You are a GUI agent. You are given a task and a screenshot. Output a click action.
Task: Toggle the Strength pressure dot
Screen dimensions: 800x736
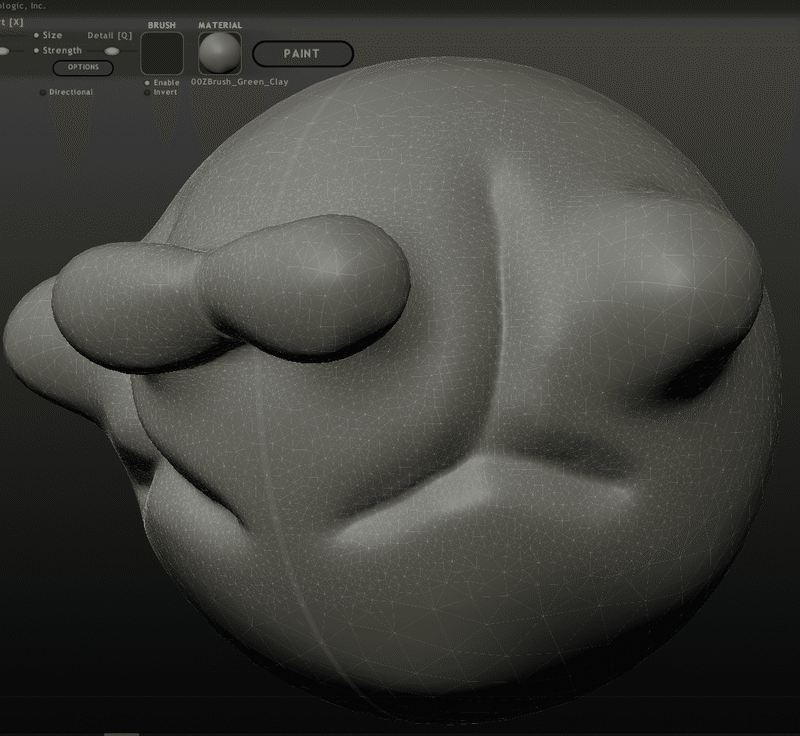pyautogui.click(x=36, y=50)
